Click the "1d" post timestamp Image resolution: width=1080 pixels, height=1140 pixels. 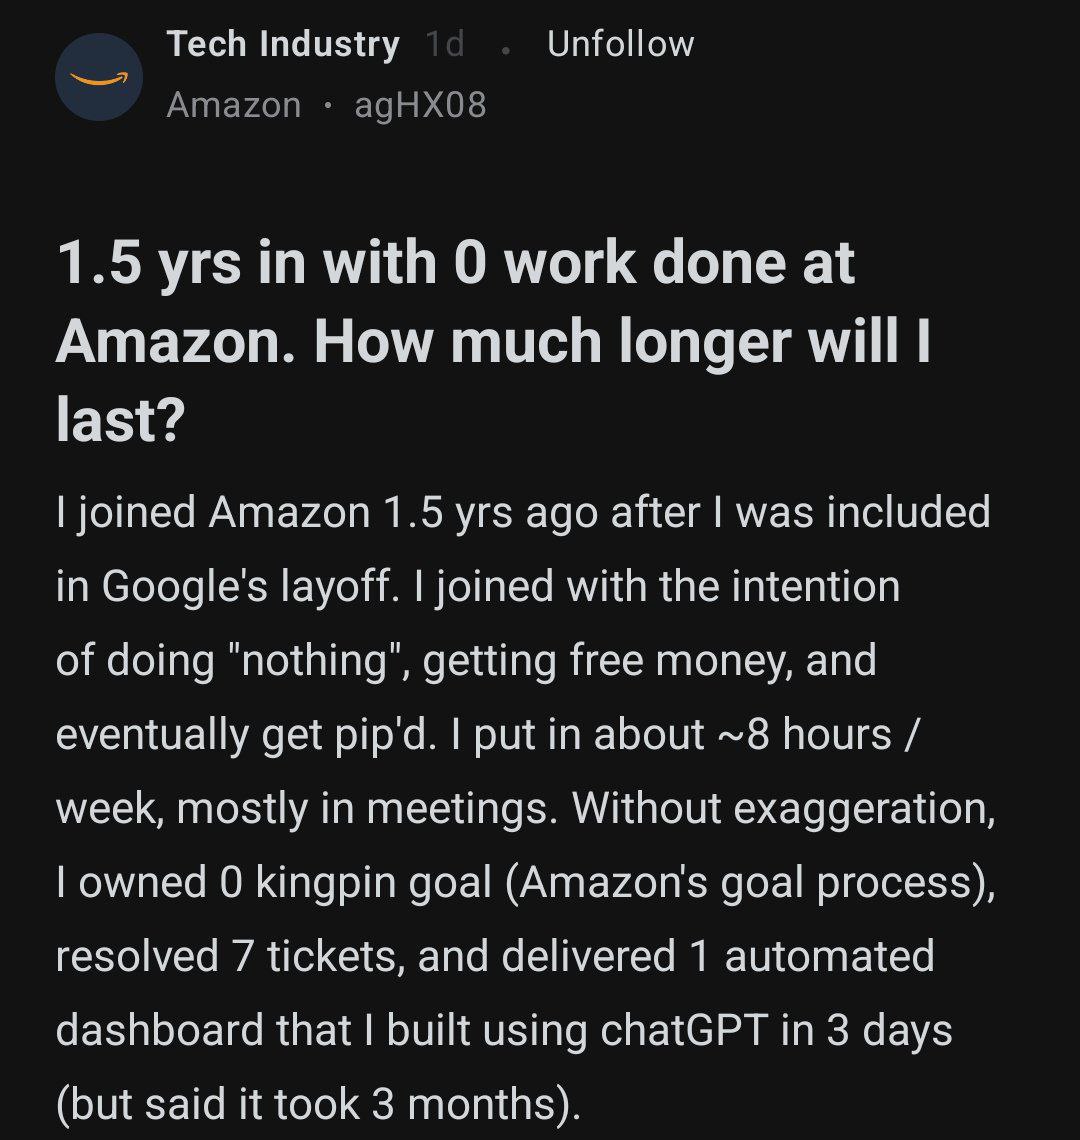pyautogui.click(x=445, y=44)
